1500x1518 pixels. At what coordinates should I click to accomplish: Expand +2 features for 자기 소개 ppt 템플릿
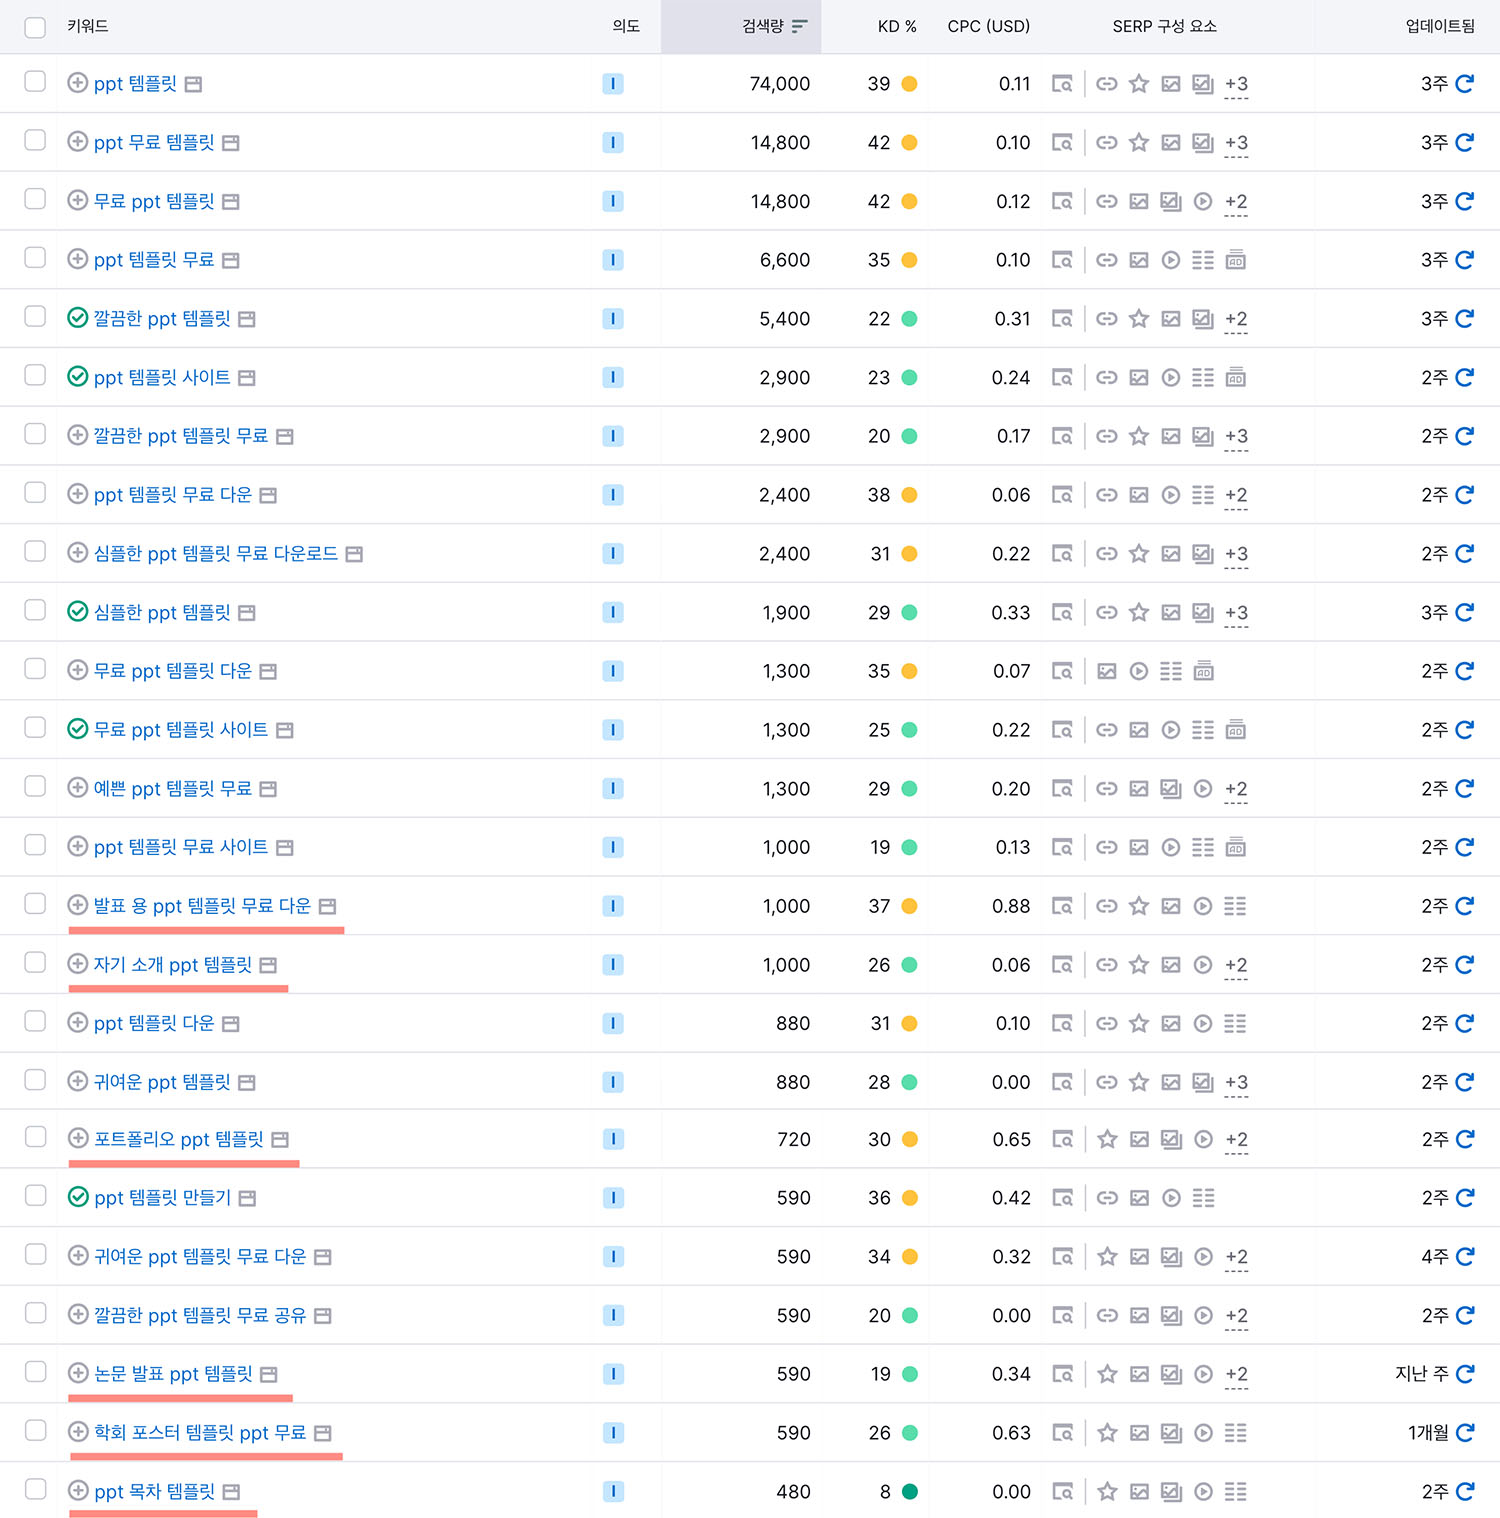pyautogui.click(x=1236, y=966)
